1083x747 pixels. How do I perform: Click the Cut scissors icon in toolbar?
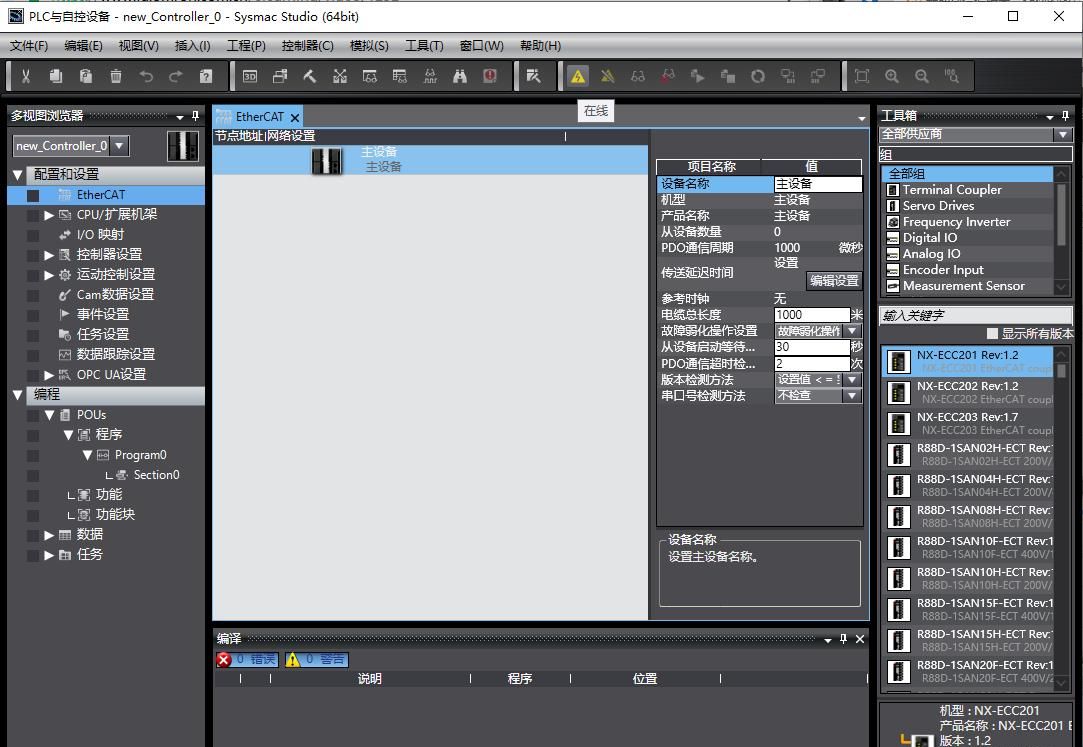(26, 76)
